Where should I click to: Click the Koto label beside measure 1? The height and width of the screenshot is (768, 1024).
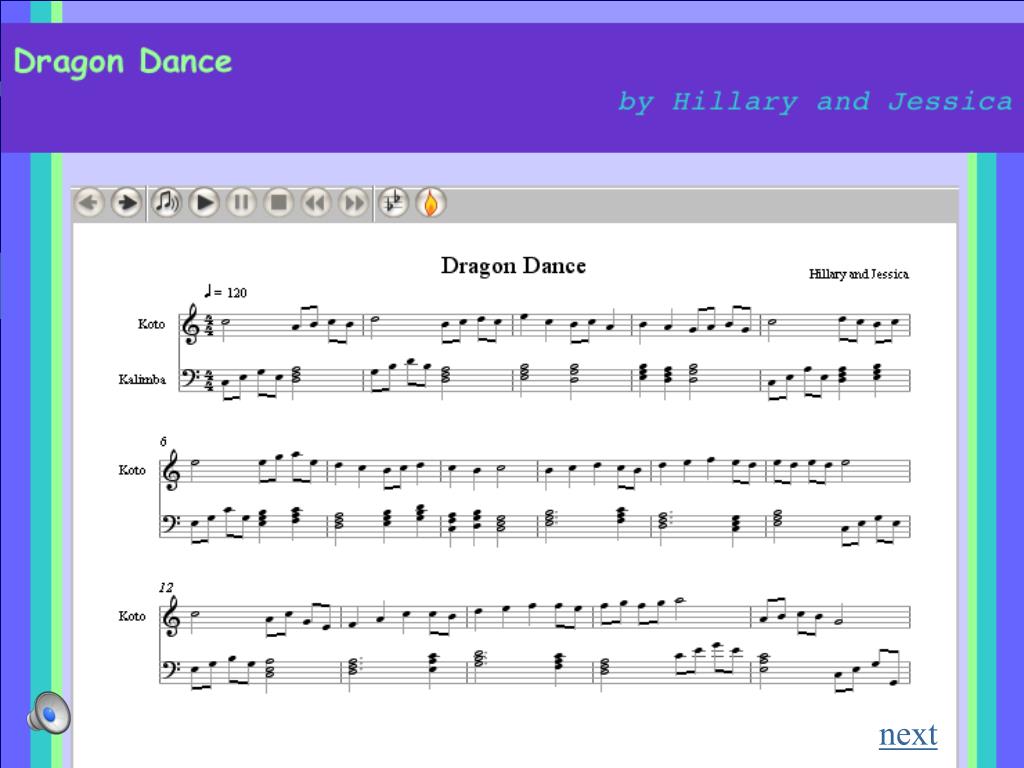[x=152, y=324]
